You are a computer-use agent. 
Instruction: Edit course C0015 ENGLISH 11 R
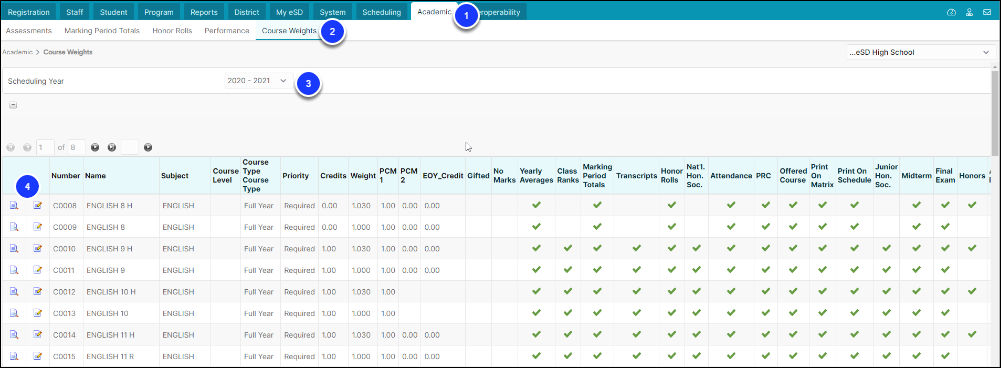pos(38,356)
